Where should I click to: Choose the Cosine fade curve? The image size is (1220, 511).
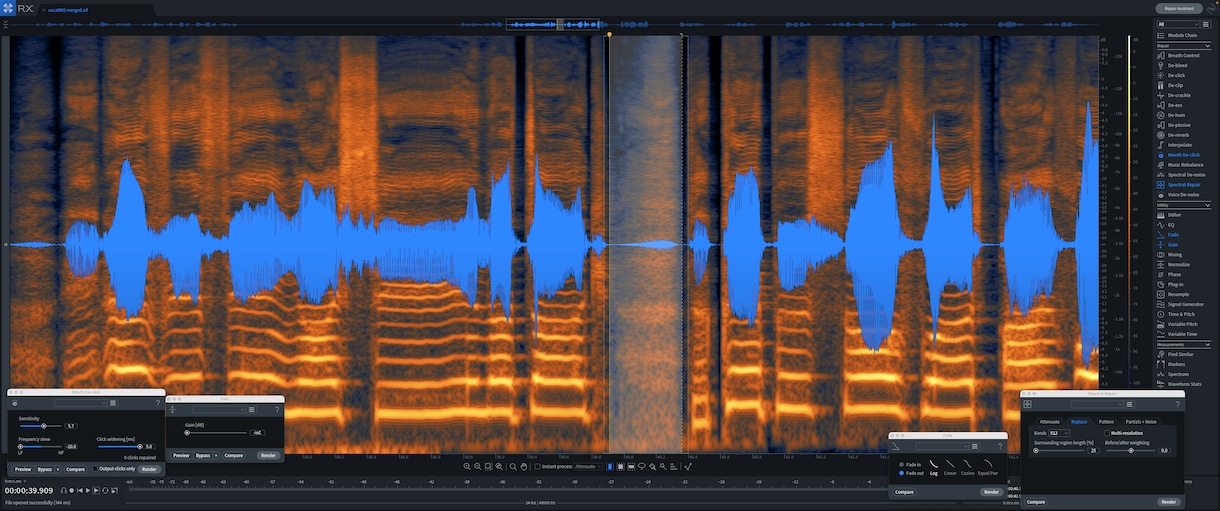point(968,468)
